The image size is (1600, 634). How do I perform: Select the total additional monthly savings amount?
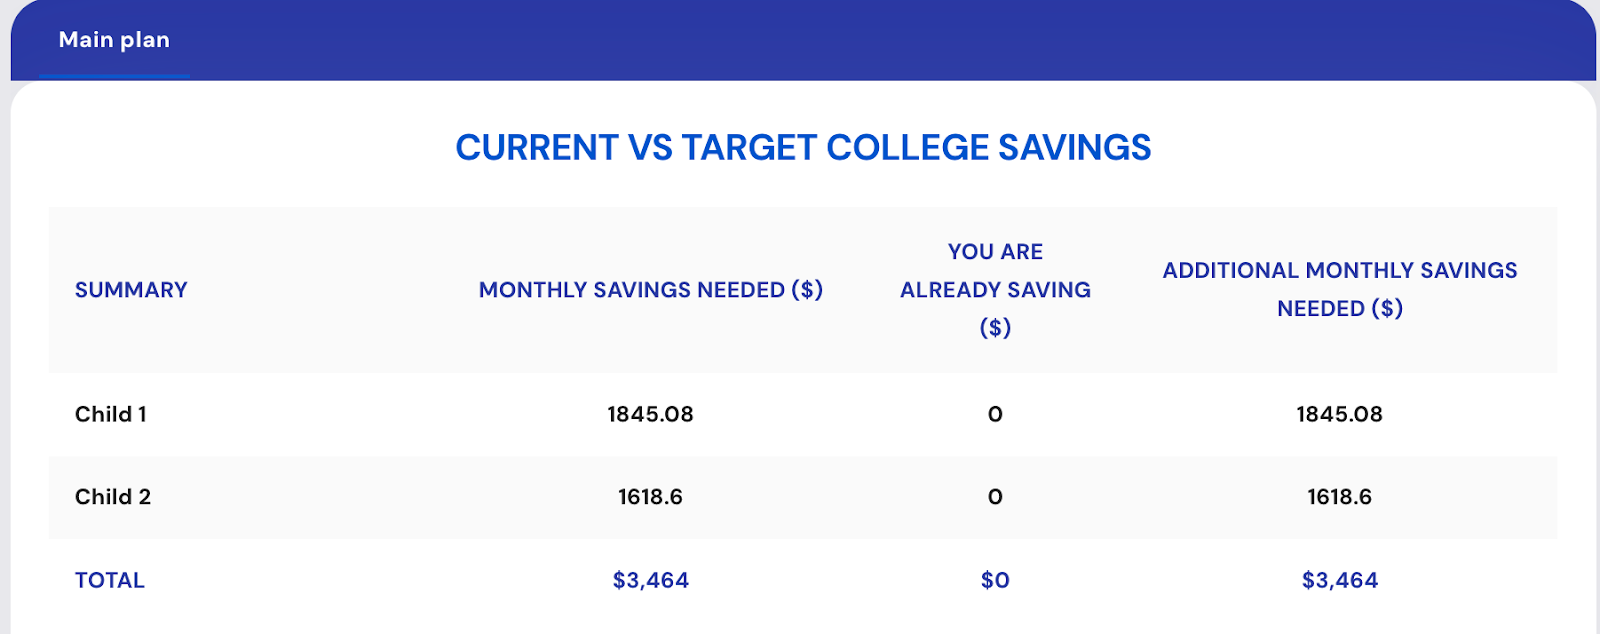[x=1339, y=580]
